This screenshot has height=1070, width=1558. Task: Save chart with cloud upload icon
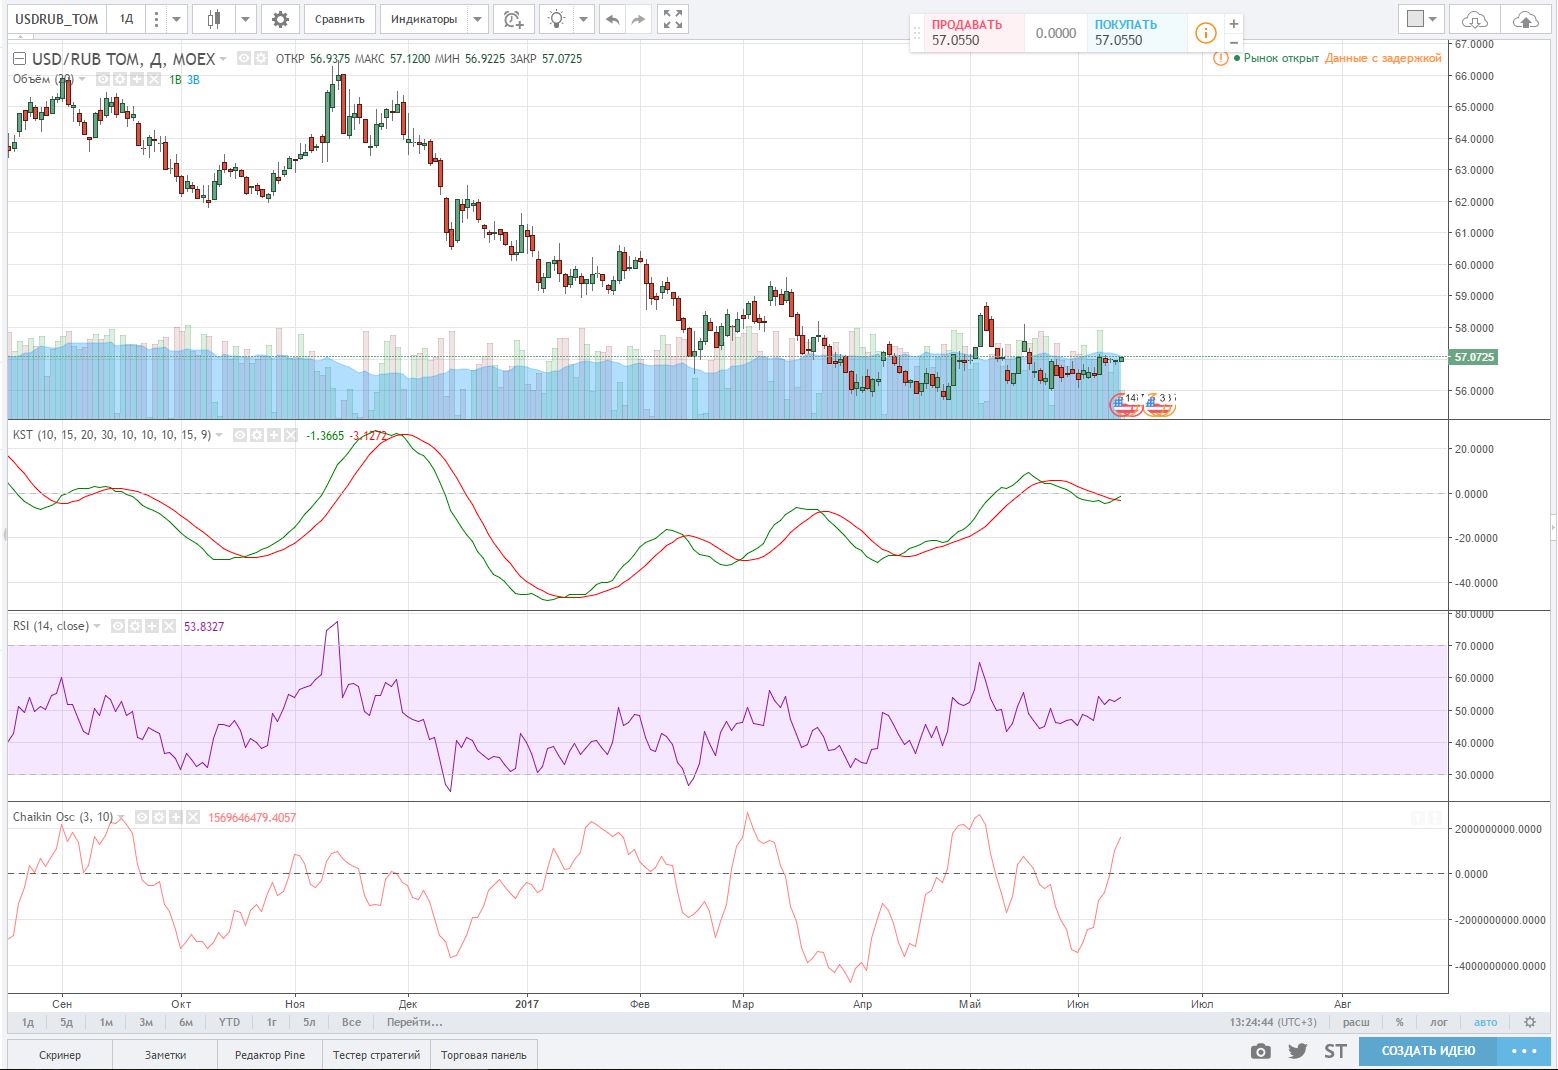pyautogui.click(x=1526, y=19)
